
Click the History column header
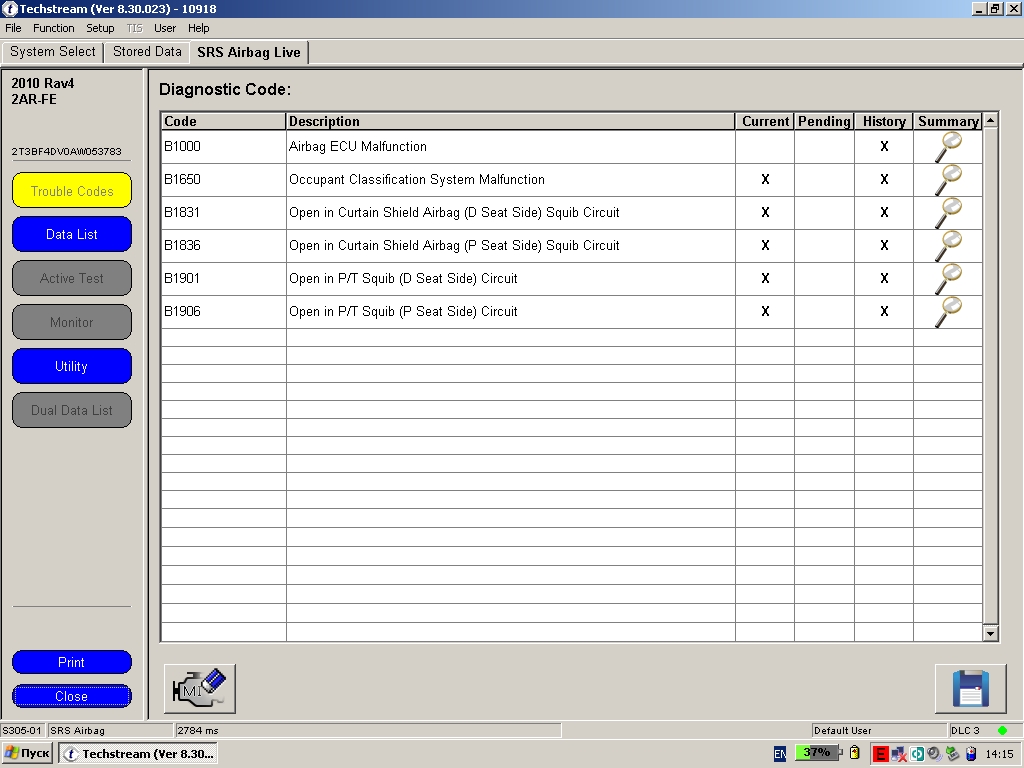[x=884, y=121]
